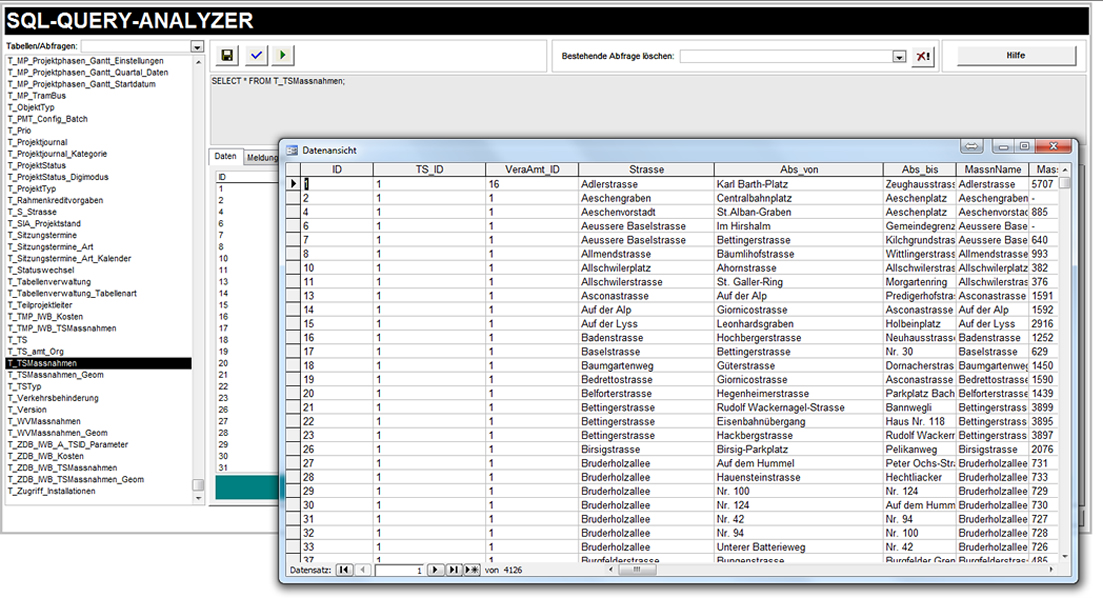Create a new record with the asterisk navigation button

pyautogui.click(x=472, y=570)
